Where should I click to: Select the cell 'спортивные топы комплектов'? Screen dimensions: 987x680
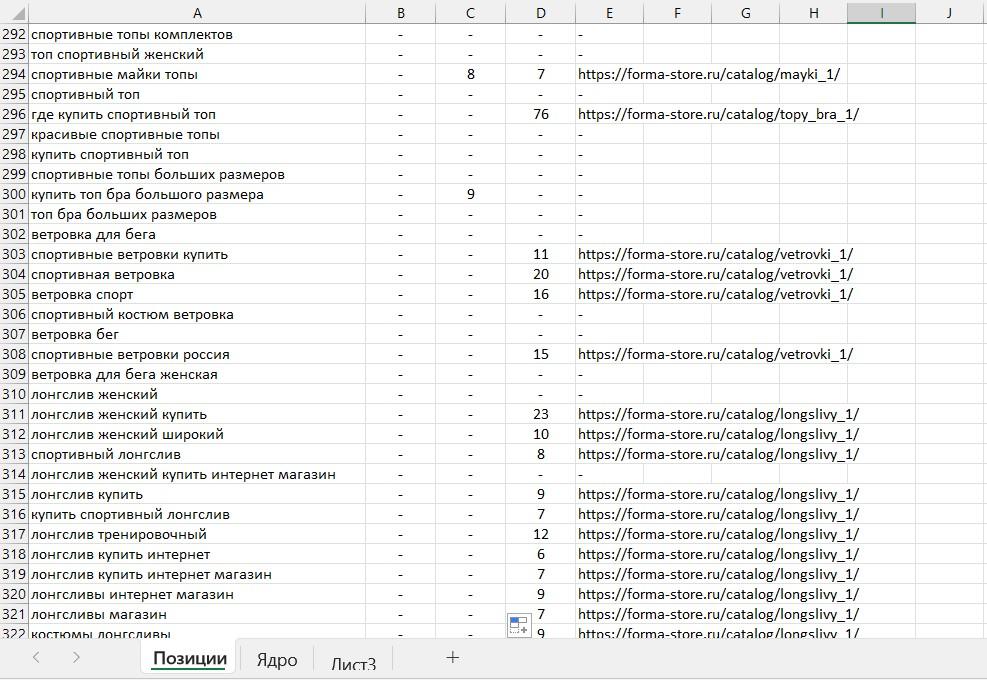click(197, 35)
